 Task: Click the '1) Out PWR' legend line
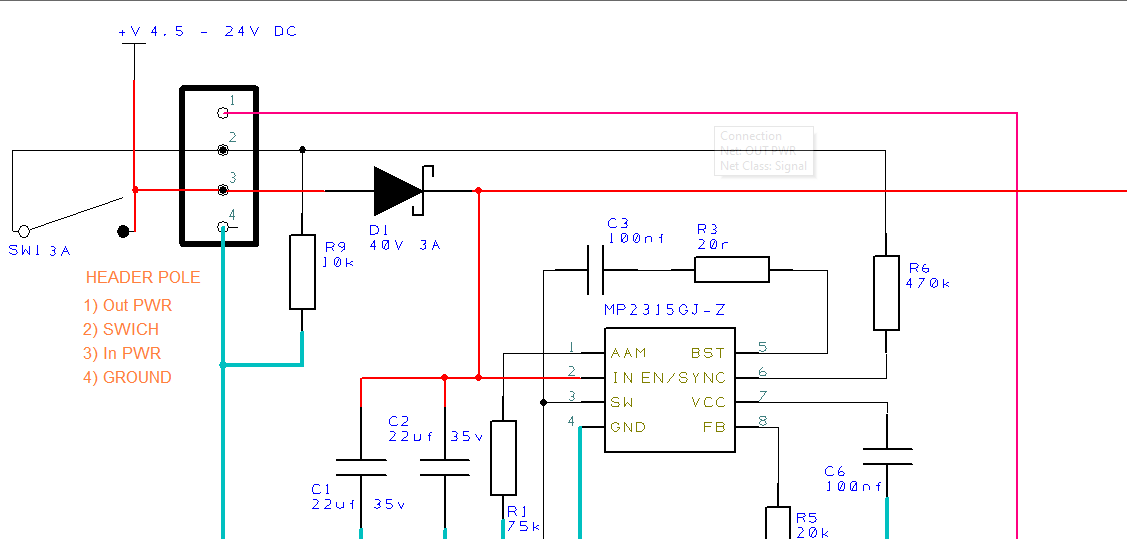tap(128, 305)
